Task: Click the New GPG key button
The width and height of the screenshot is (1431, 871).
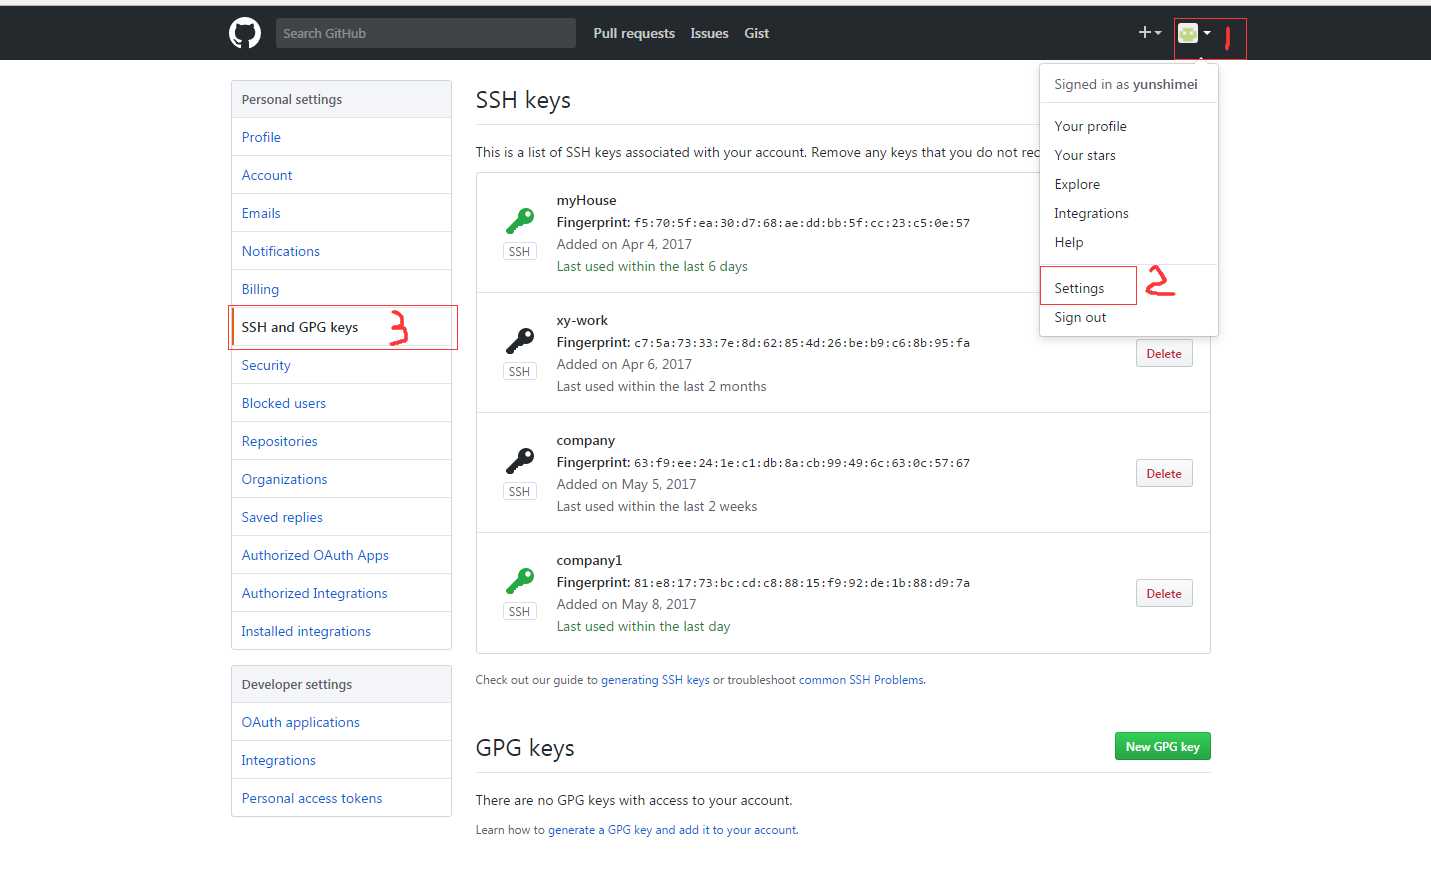Action: pos(1162,746)
